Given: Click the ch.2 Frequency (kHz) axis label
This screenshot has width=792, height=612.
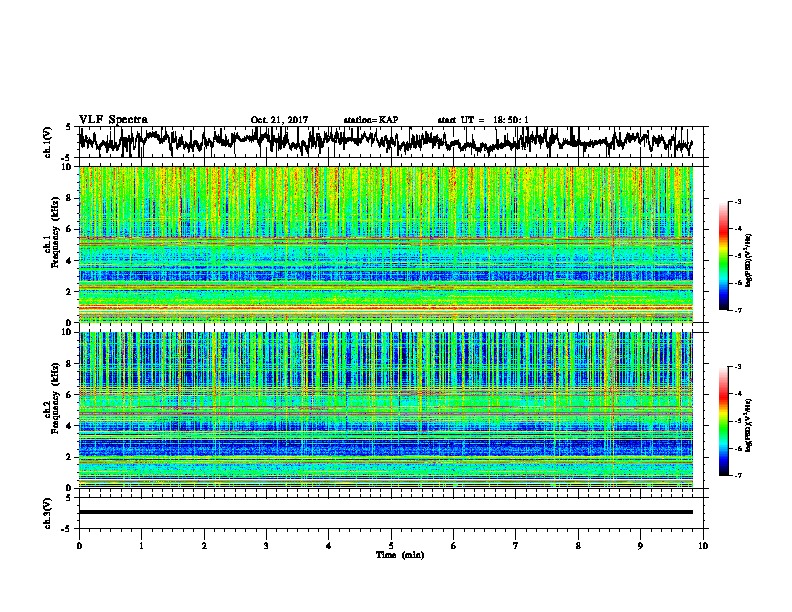Looking at the screenshot, I should pos(51,397).
